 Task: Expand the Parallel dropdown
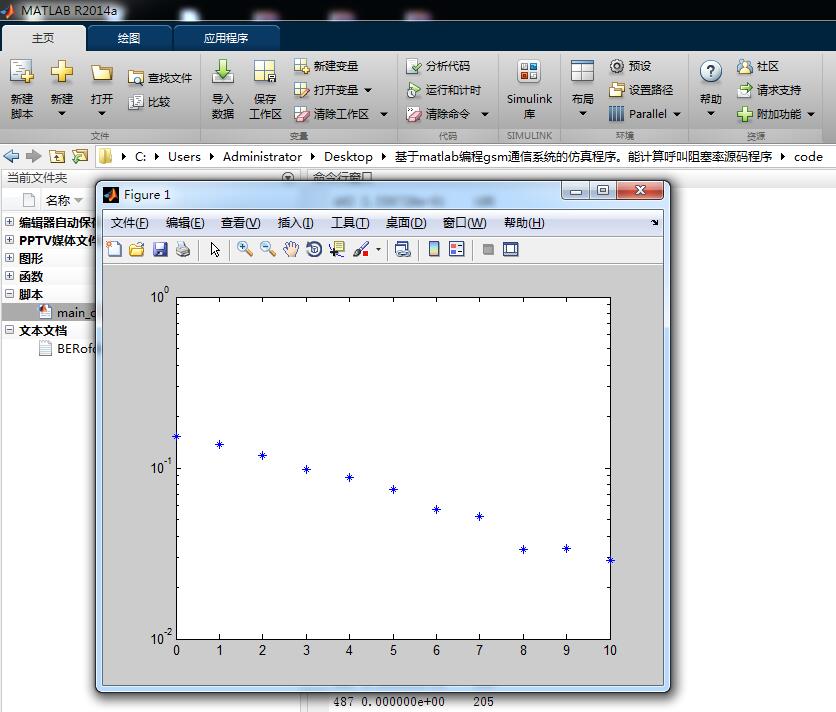pyautogui.click(x=677, y=114)
